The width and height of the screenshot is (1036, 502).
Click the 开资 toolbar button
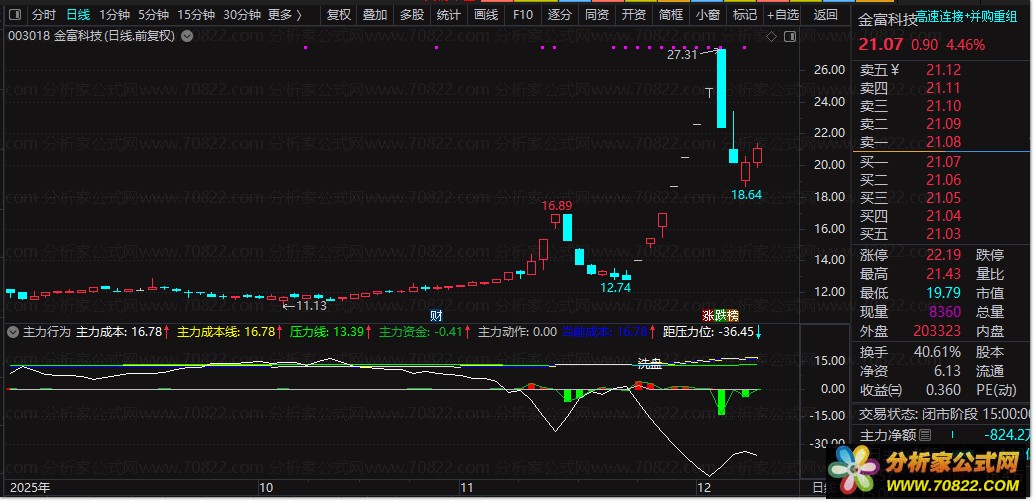click(x=634, y=15)
